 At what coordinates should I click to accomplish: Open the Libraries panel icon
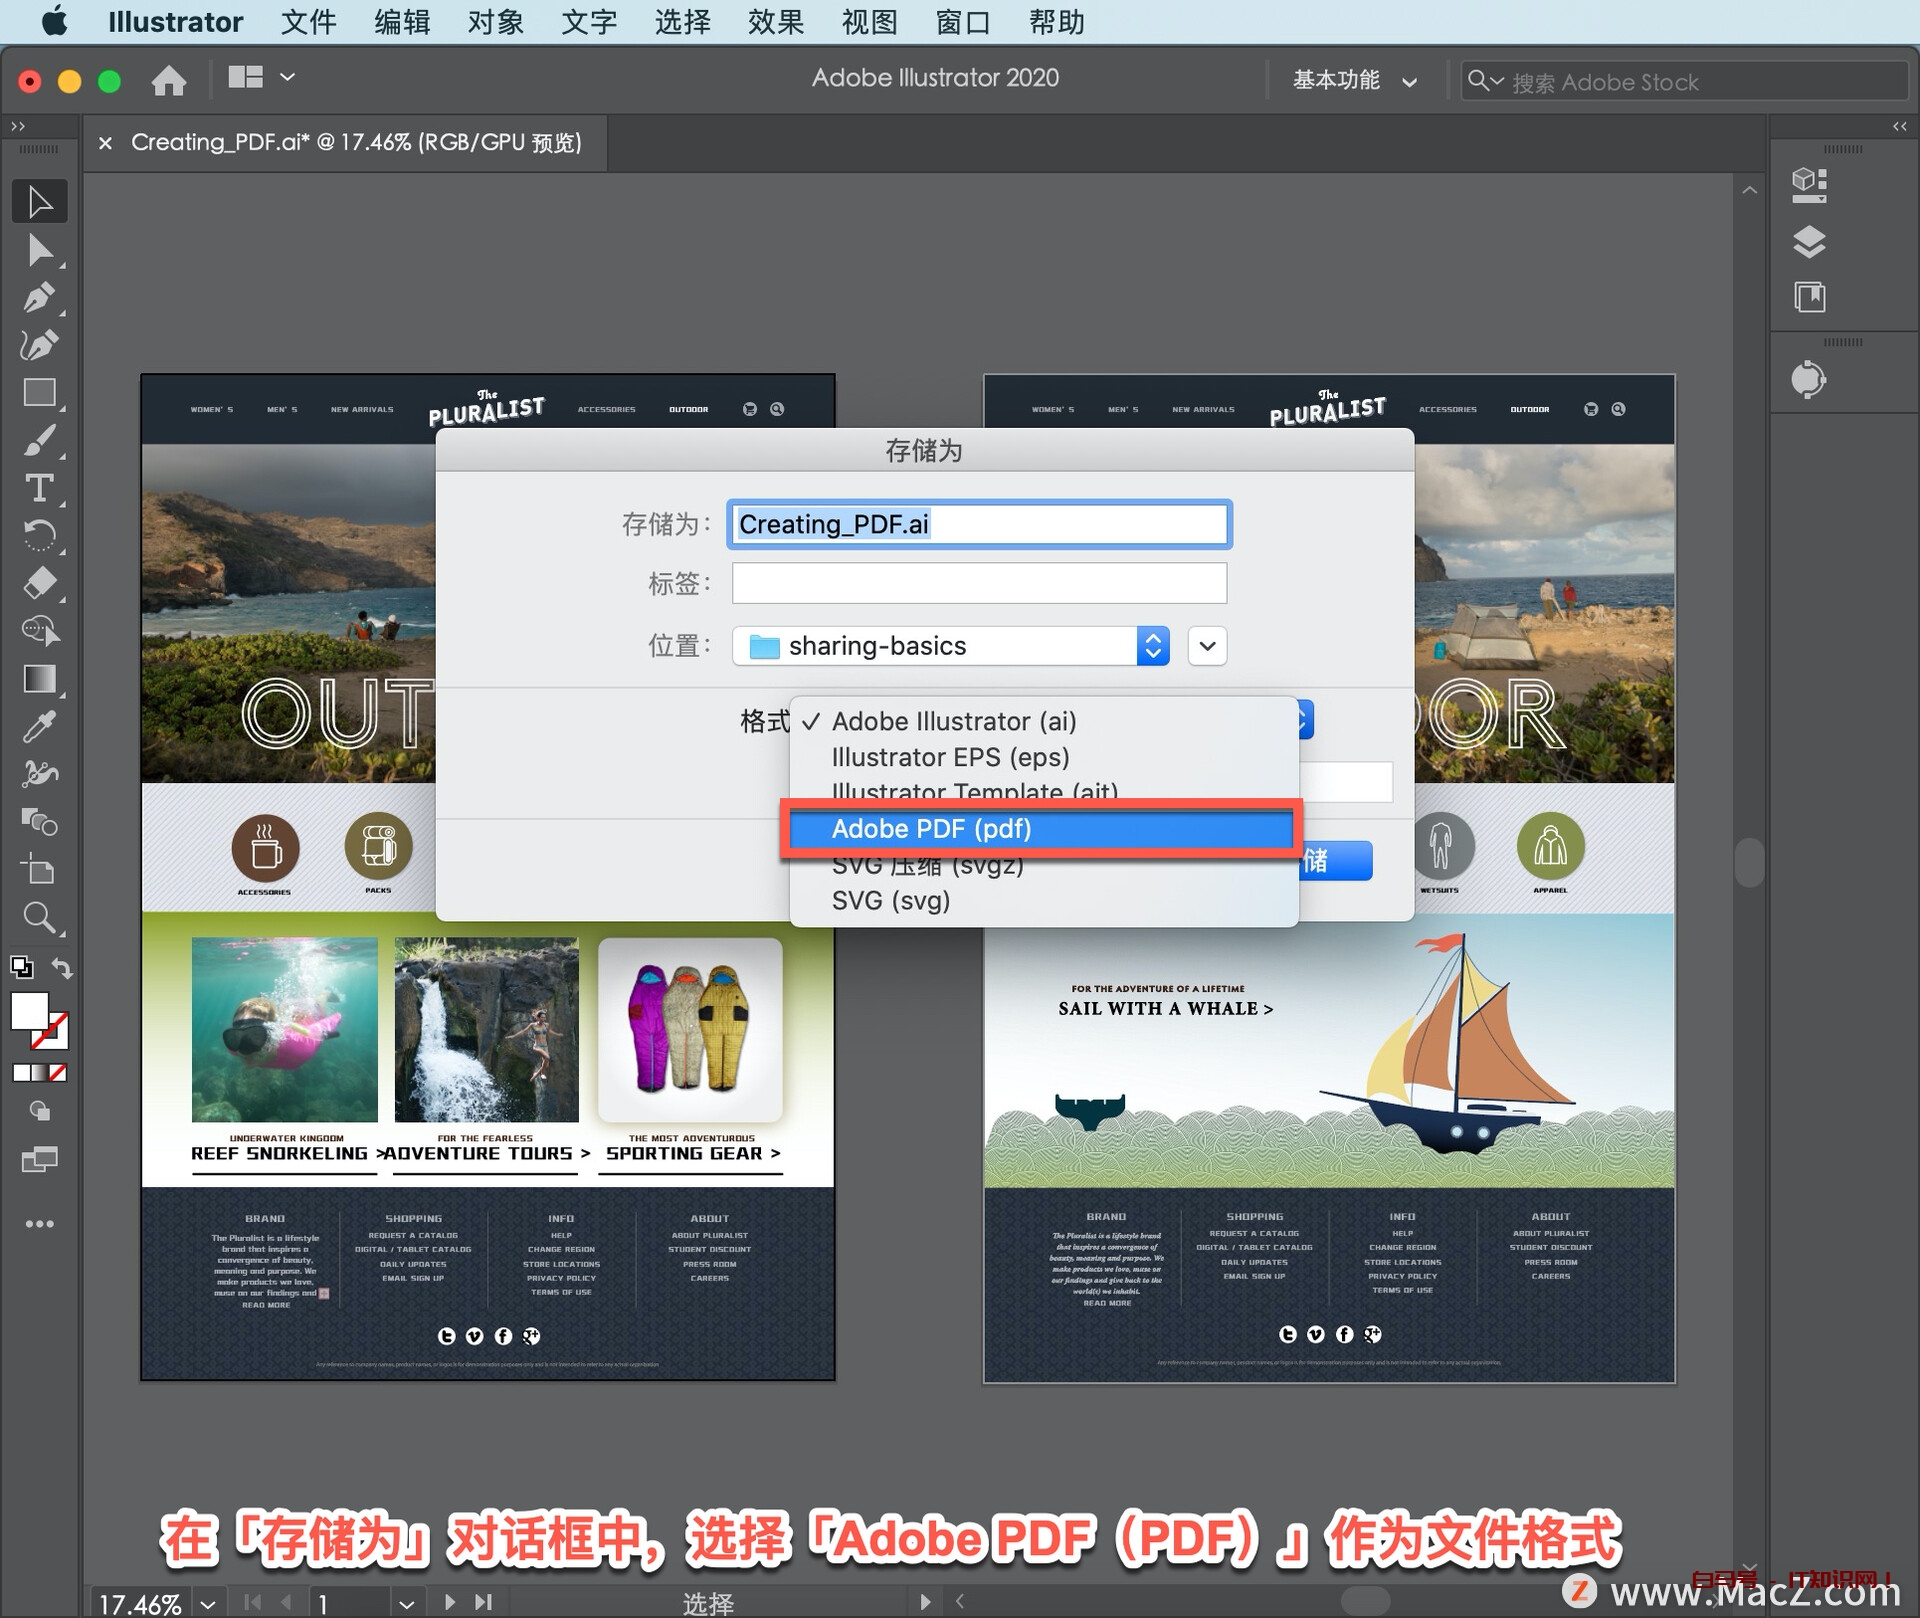(x=1810, y=297)
